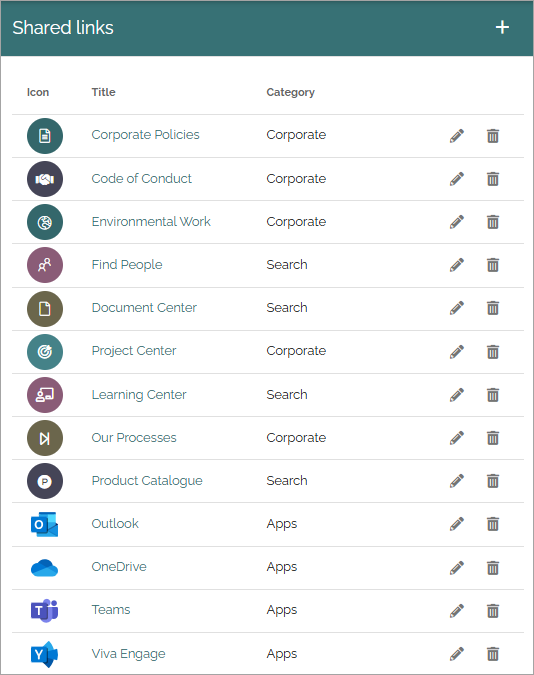This screenshot has height=675, width=534.
Task: Click the Outlook app icon
Action: click(x=44, y=524)
